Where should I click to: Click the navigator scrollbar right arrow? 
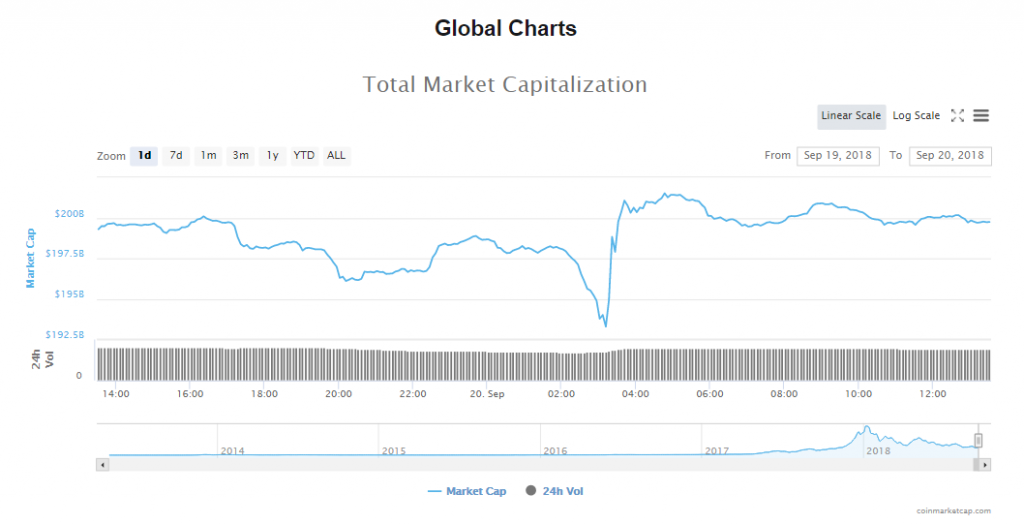[985, 464]
